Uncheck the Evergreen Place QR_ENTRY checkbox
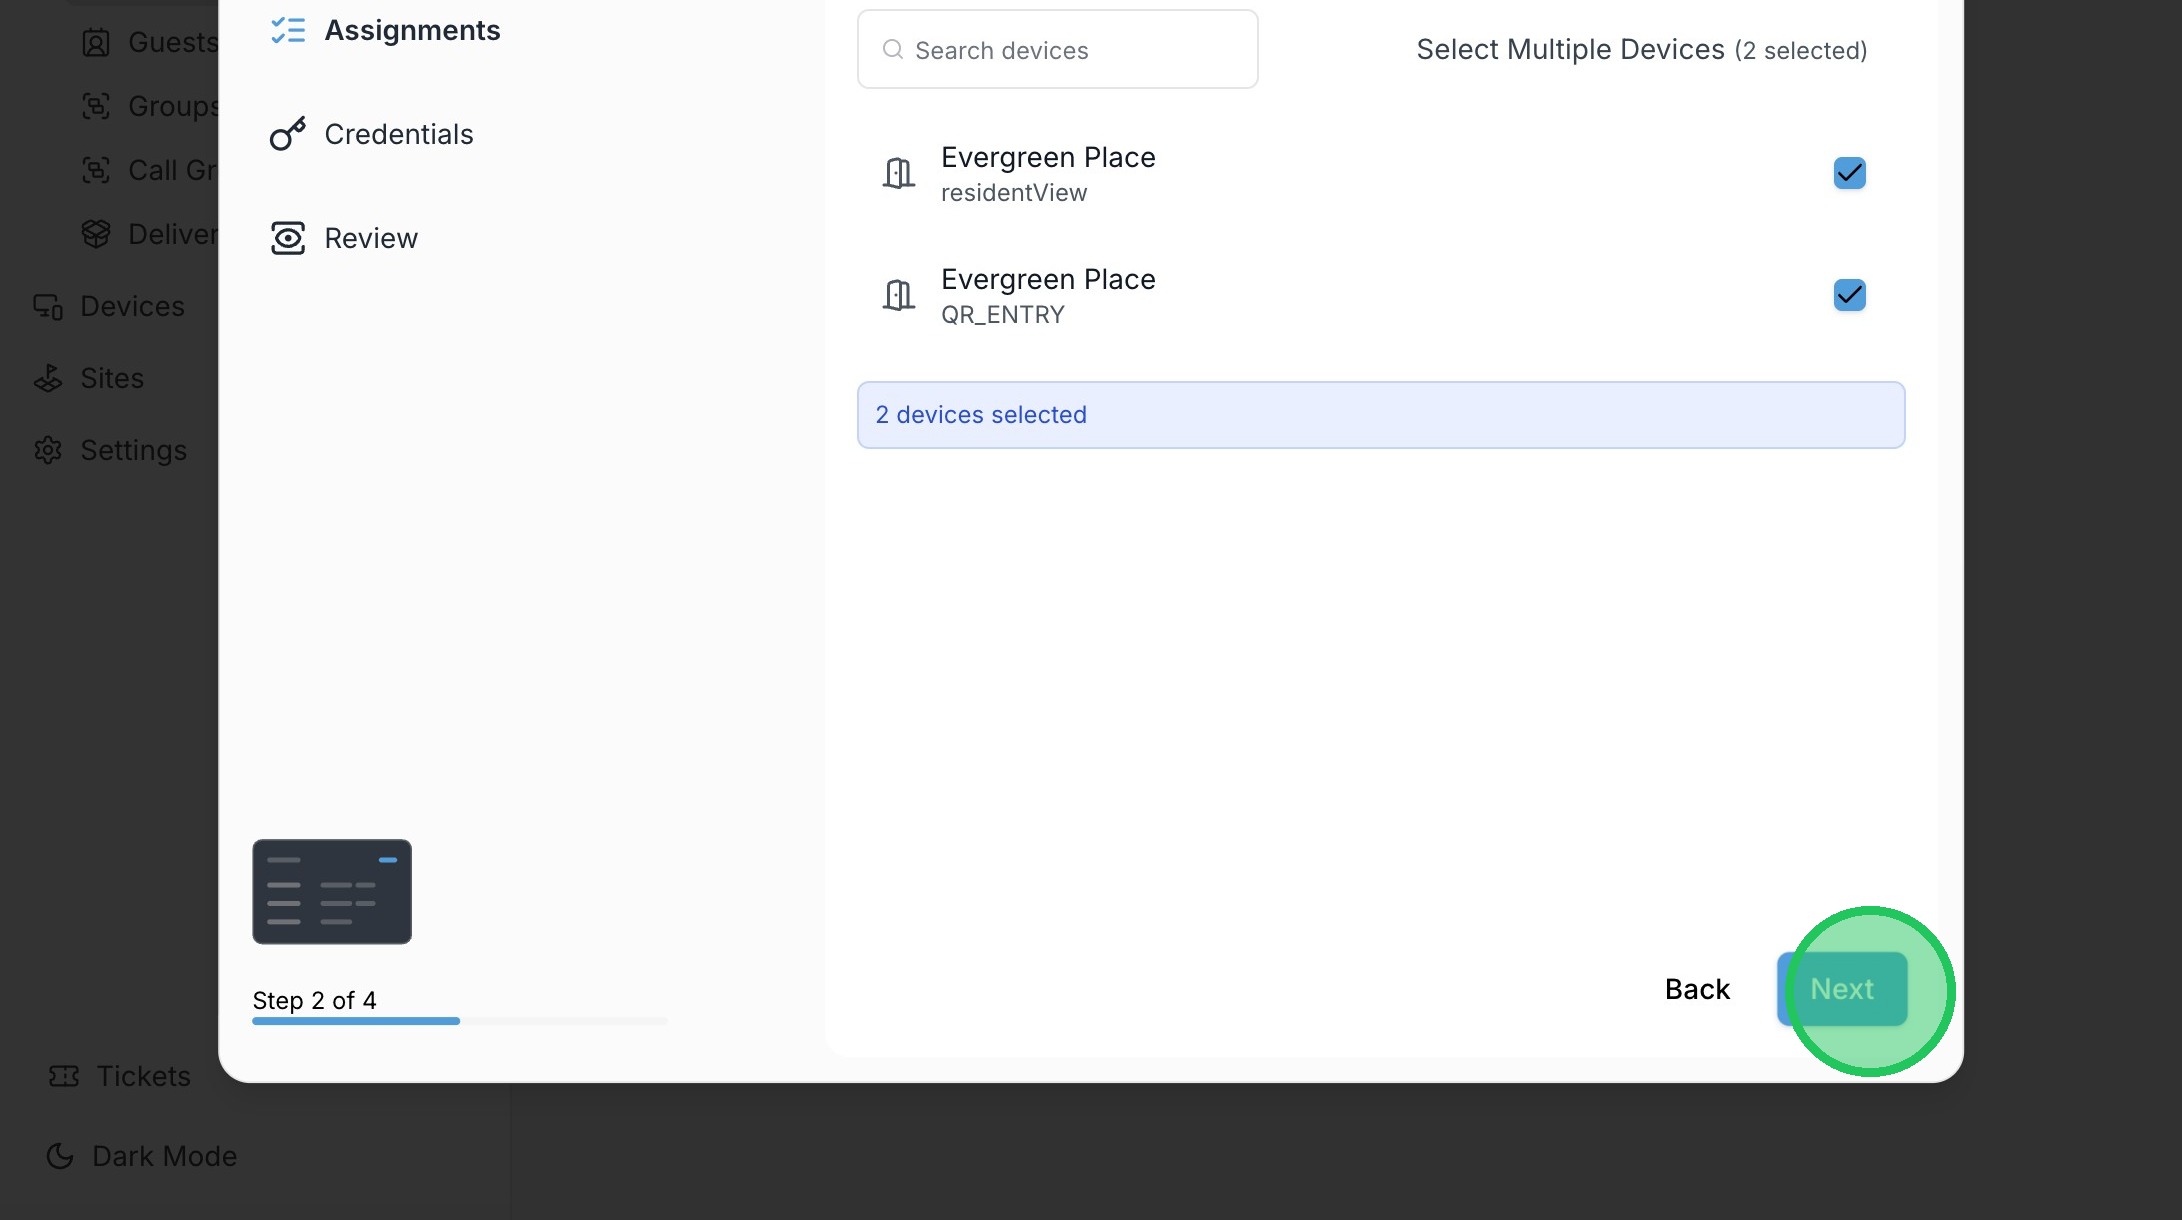 (1849, 295)
